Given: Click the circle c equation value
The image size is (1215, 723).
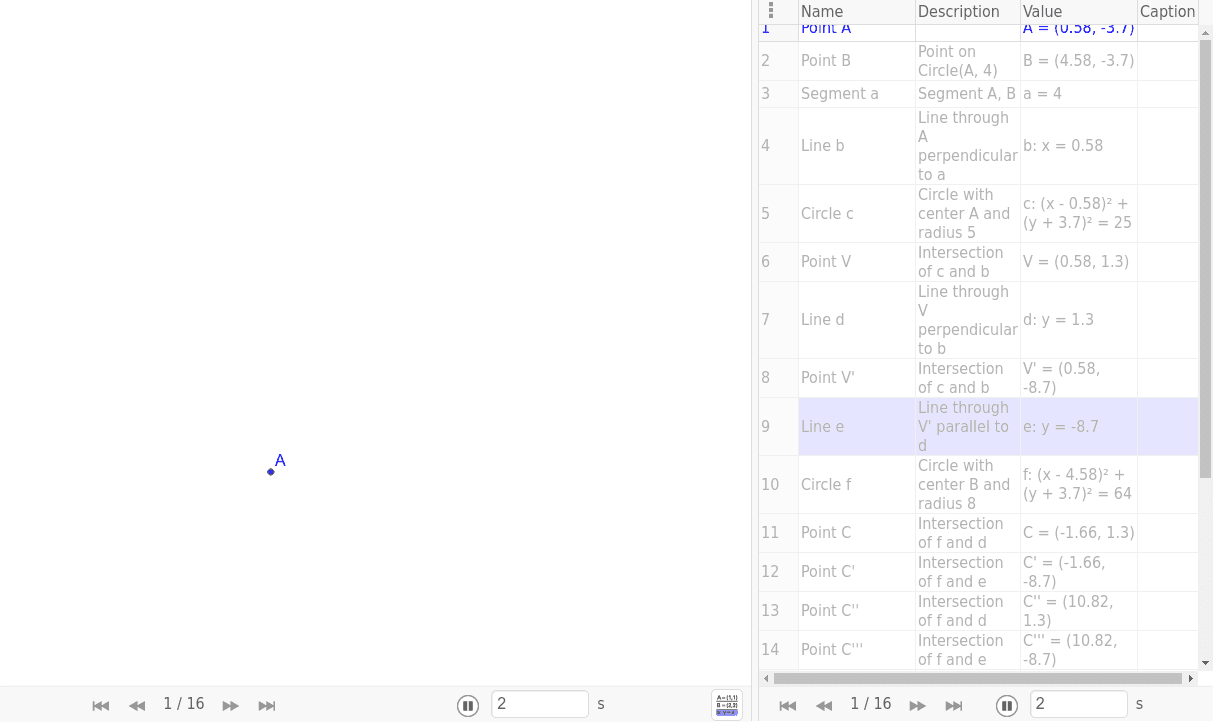Looking at the screenshot, I should 1077,214.
